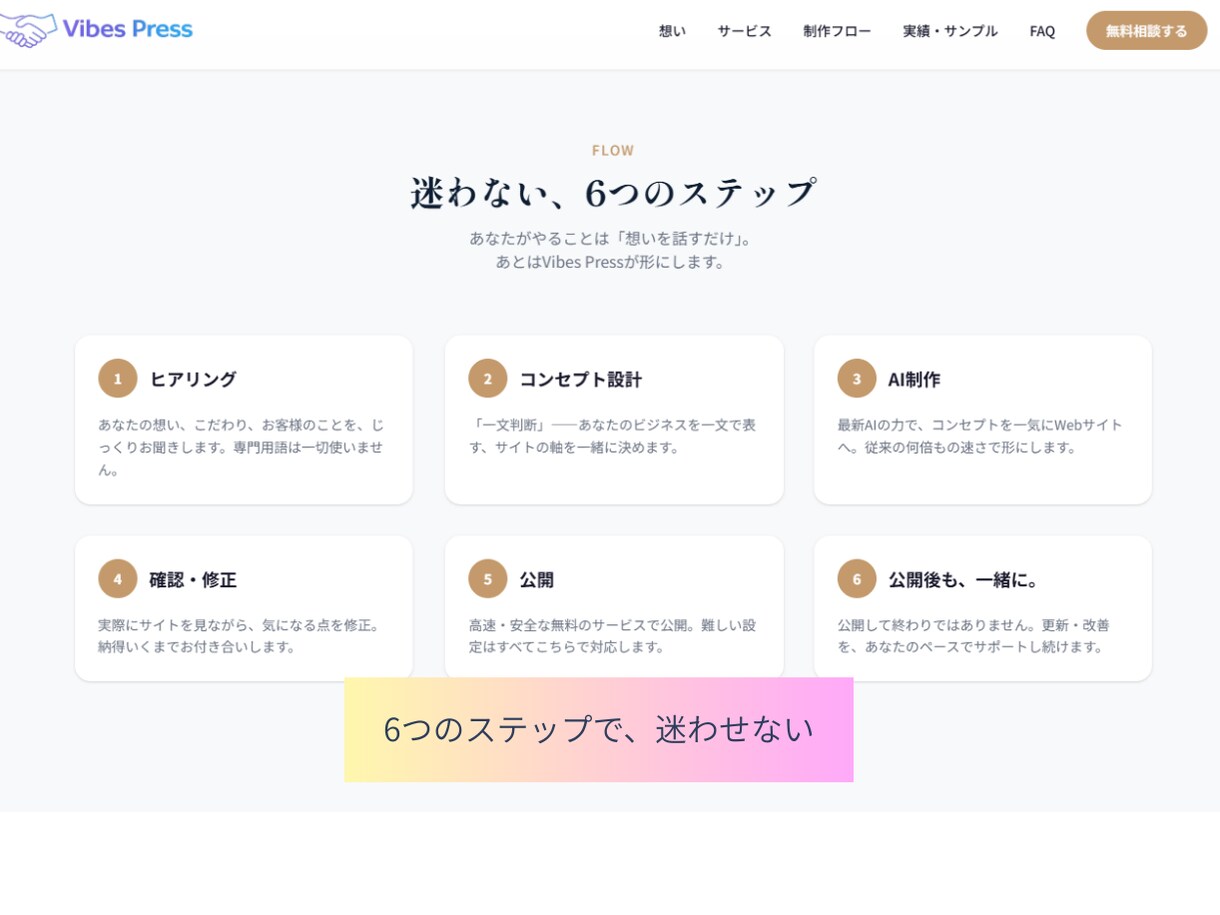This screenshot has height=915, width=1220.
Task: Click the Vibes Press handshake logo
Action: 27,29
